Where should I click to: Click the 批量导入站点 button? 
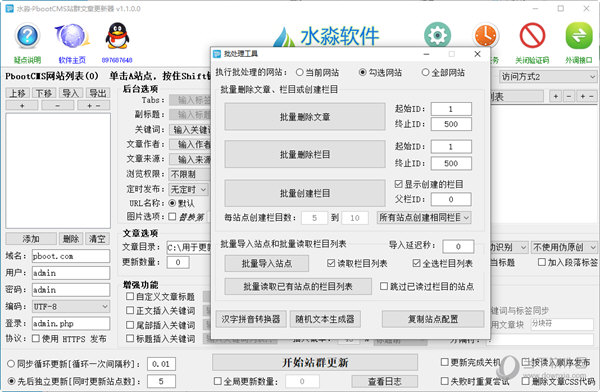pyautogui.click(x=267, y=263)
